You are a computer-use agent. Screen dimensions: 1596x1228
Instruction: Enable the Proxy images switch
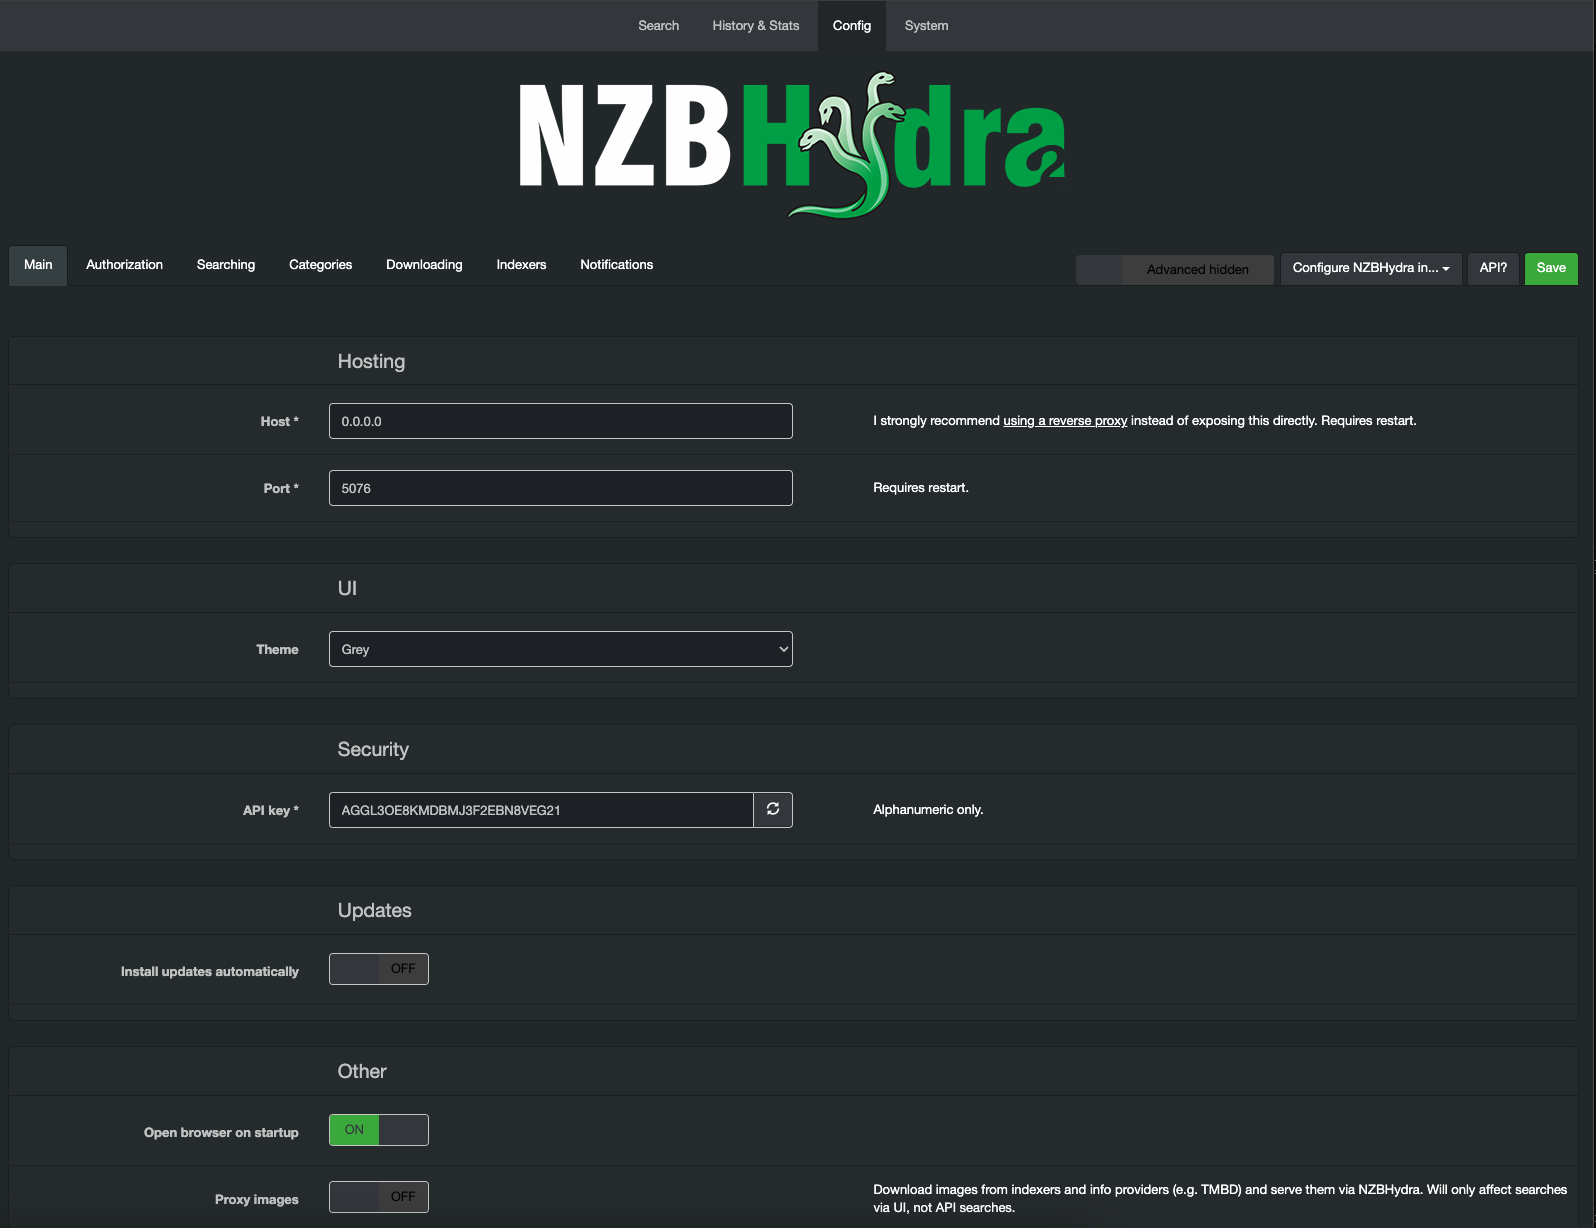point(379,1197)
